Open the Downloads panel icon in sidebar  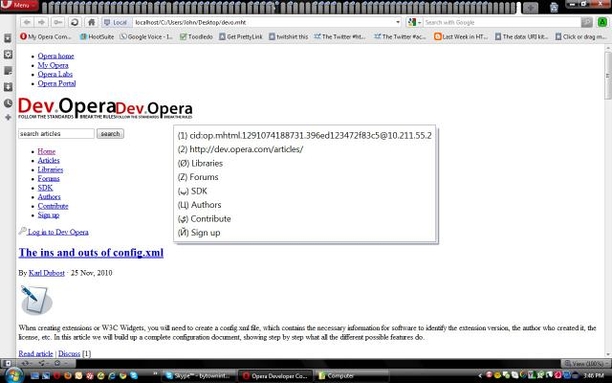[x=8, y=87]
